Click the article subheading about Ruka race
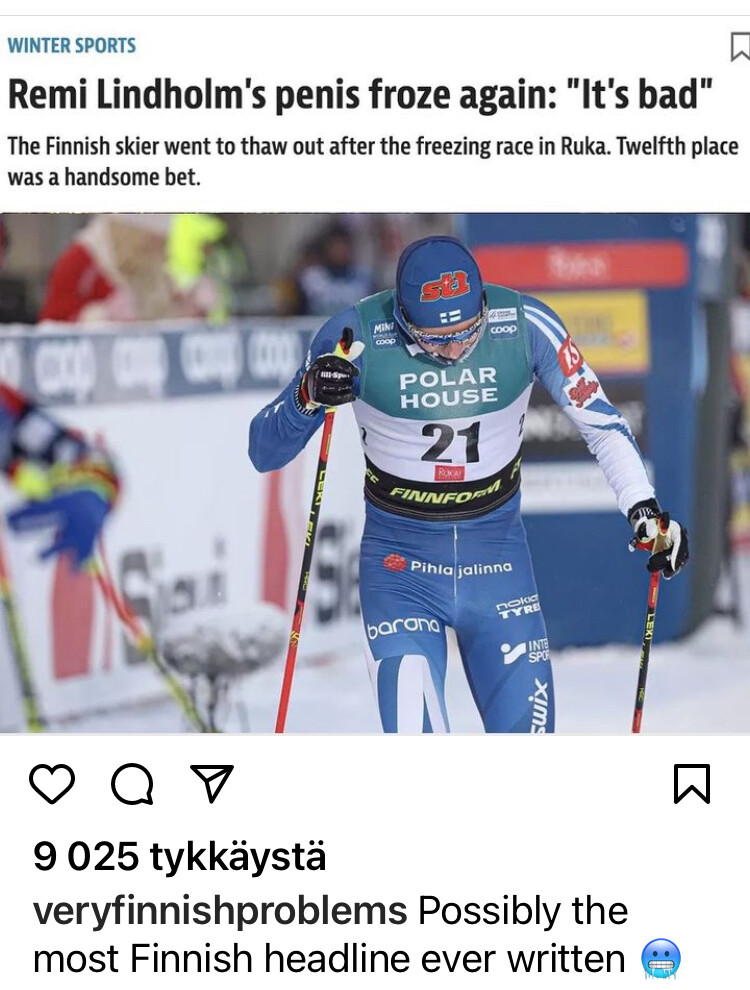The image size is (750, 990). (x=372, y=161)
